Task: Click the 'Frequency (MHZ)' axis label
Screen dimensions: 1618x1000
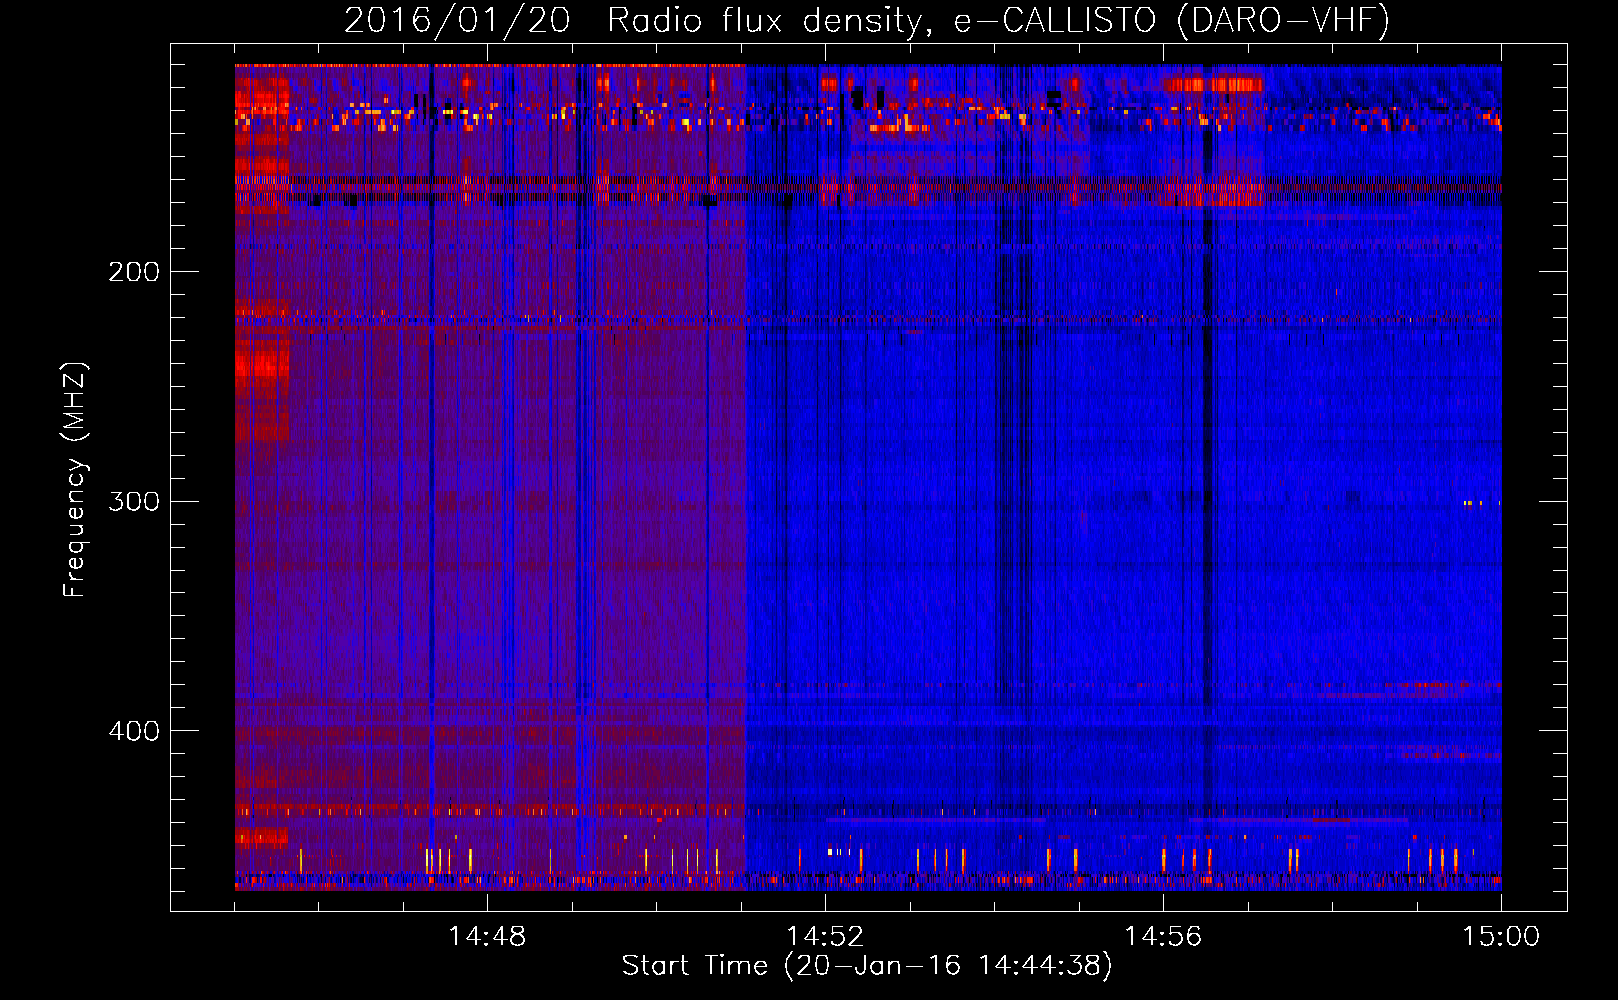Action: pyautogui.click(x=75, y=480)
